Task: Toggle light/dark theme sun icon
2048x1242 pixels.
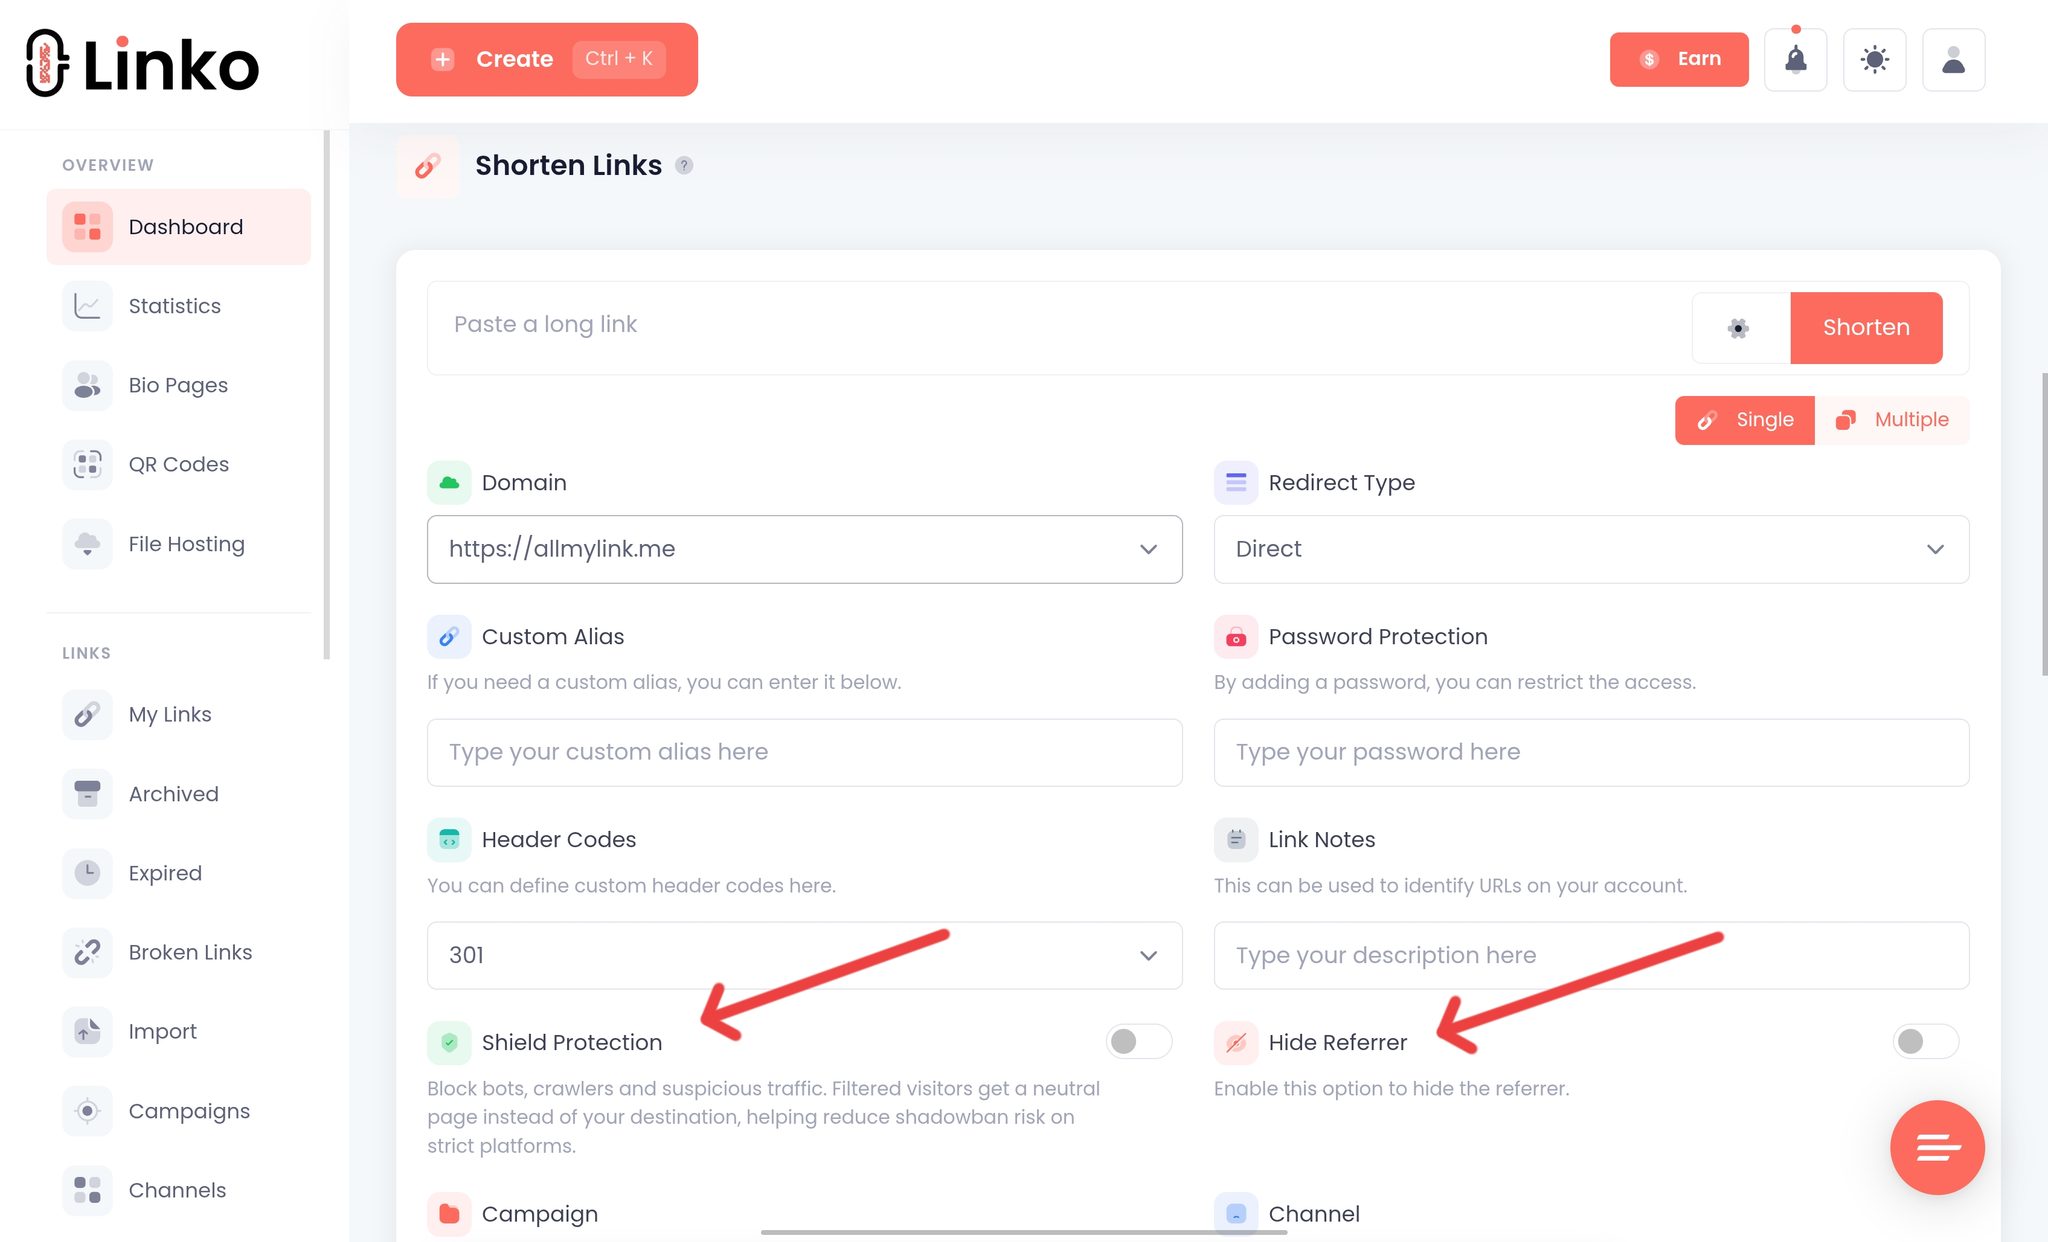Action: point(1875,60)
